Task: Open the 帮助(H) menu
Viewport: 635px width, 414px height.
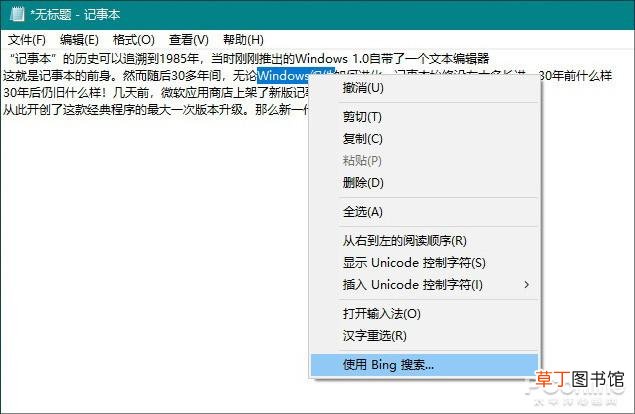Action: [243, 40]
